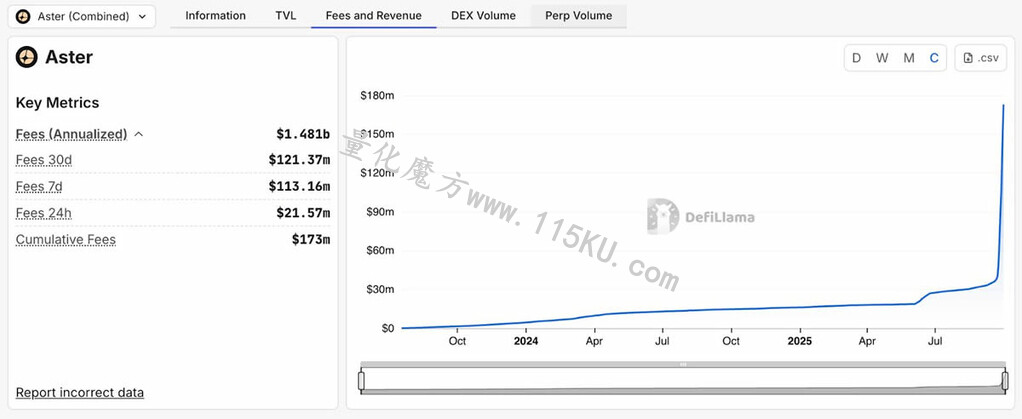Set chart interval to C (cumulative)

[934, 58]
